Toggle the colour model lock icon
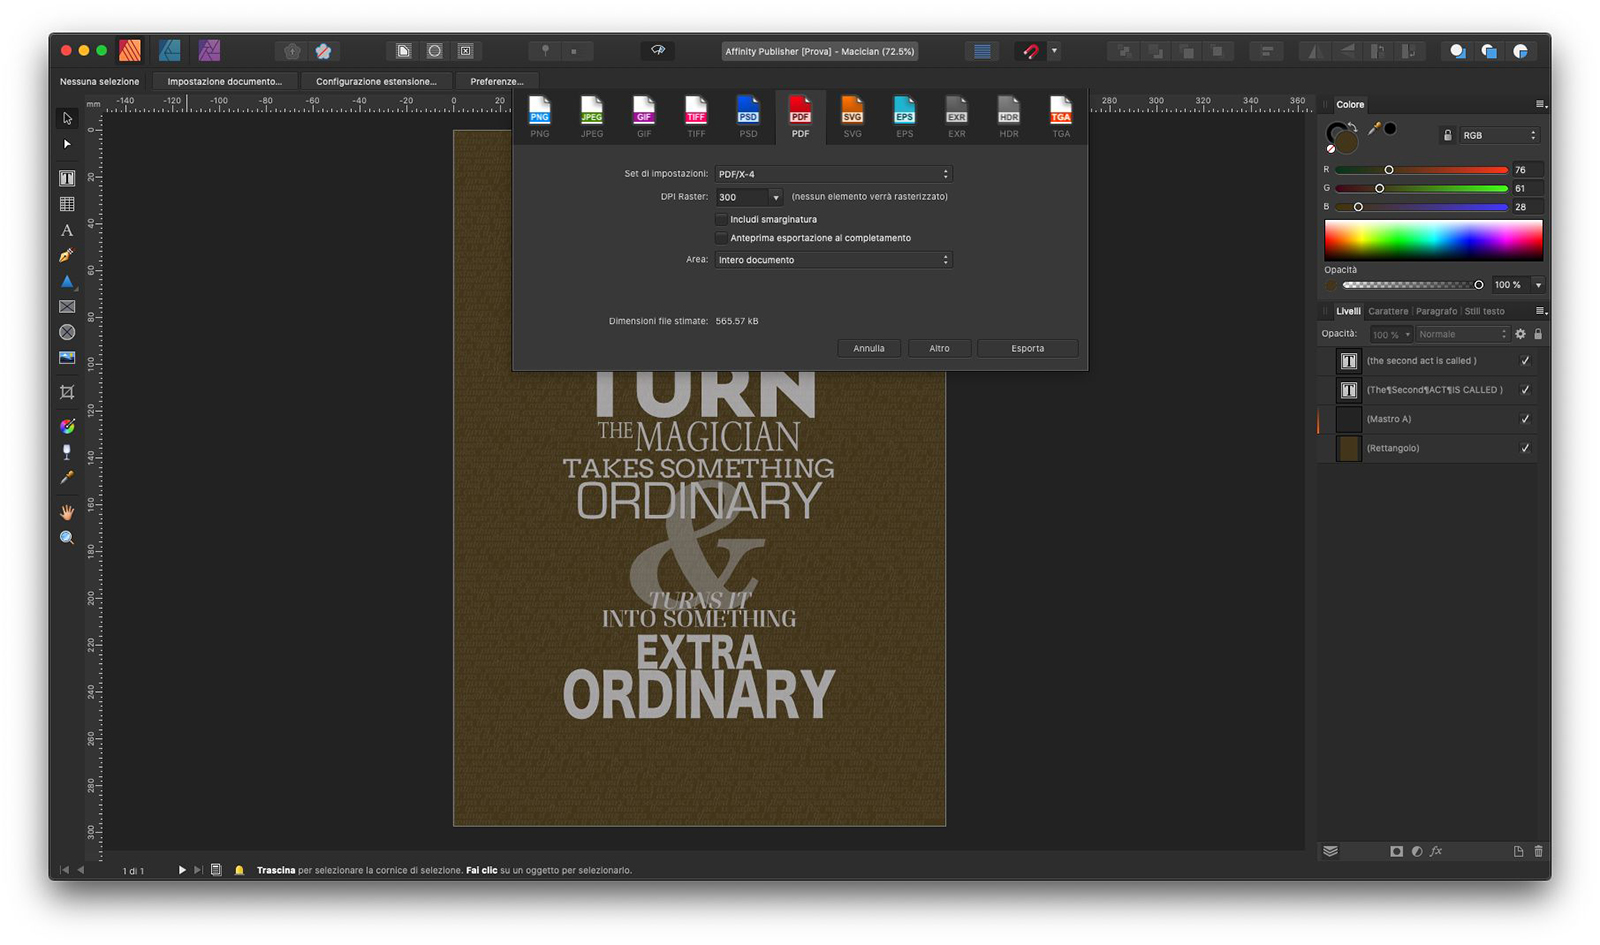Image resolution: width=1600 pixels, height=945 pixels. pyautogui.click(x=1447, y=135)
